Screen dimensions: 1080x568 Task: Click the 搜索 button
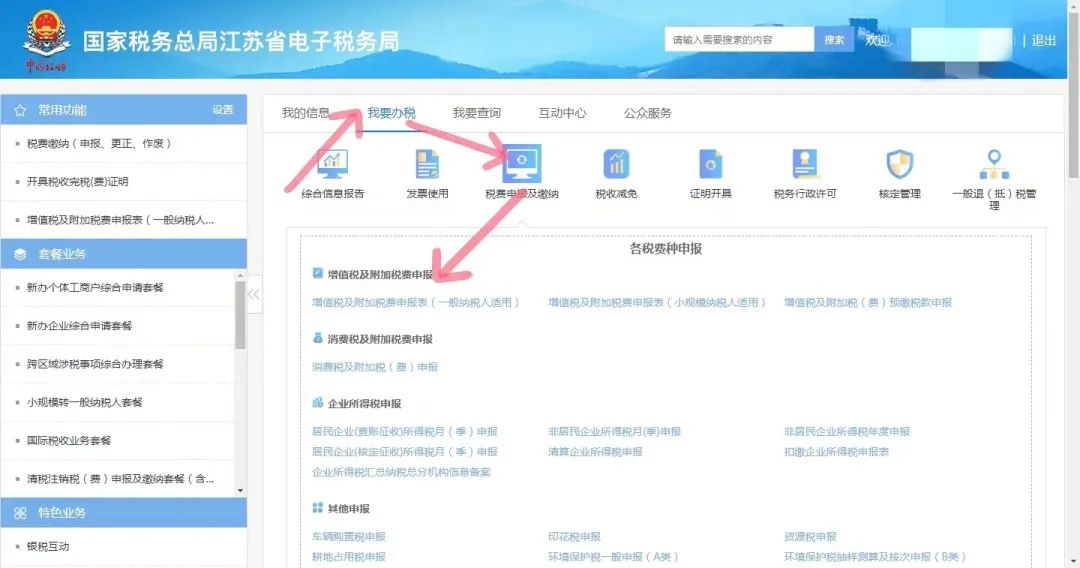[x=834, y=40]
